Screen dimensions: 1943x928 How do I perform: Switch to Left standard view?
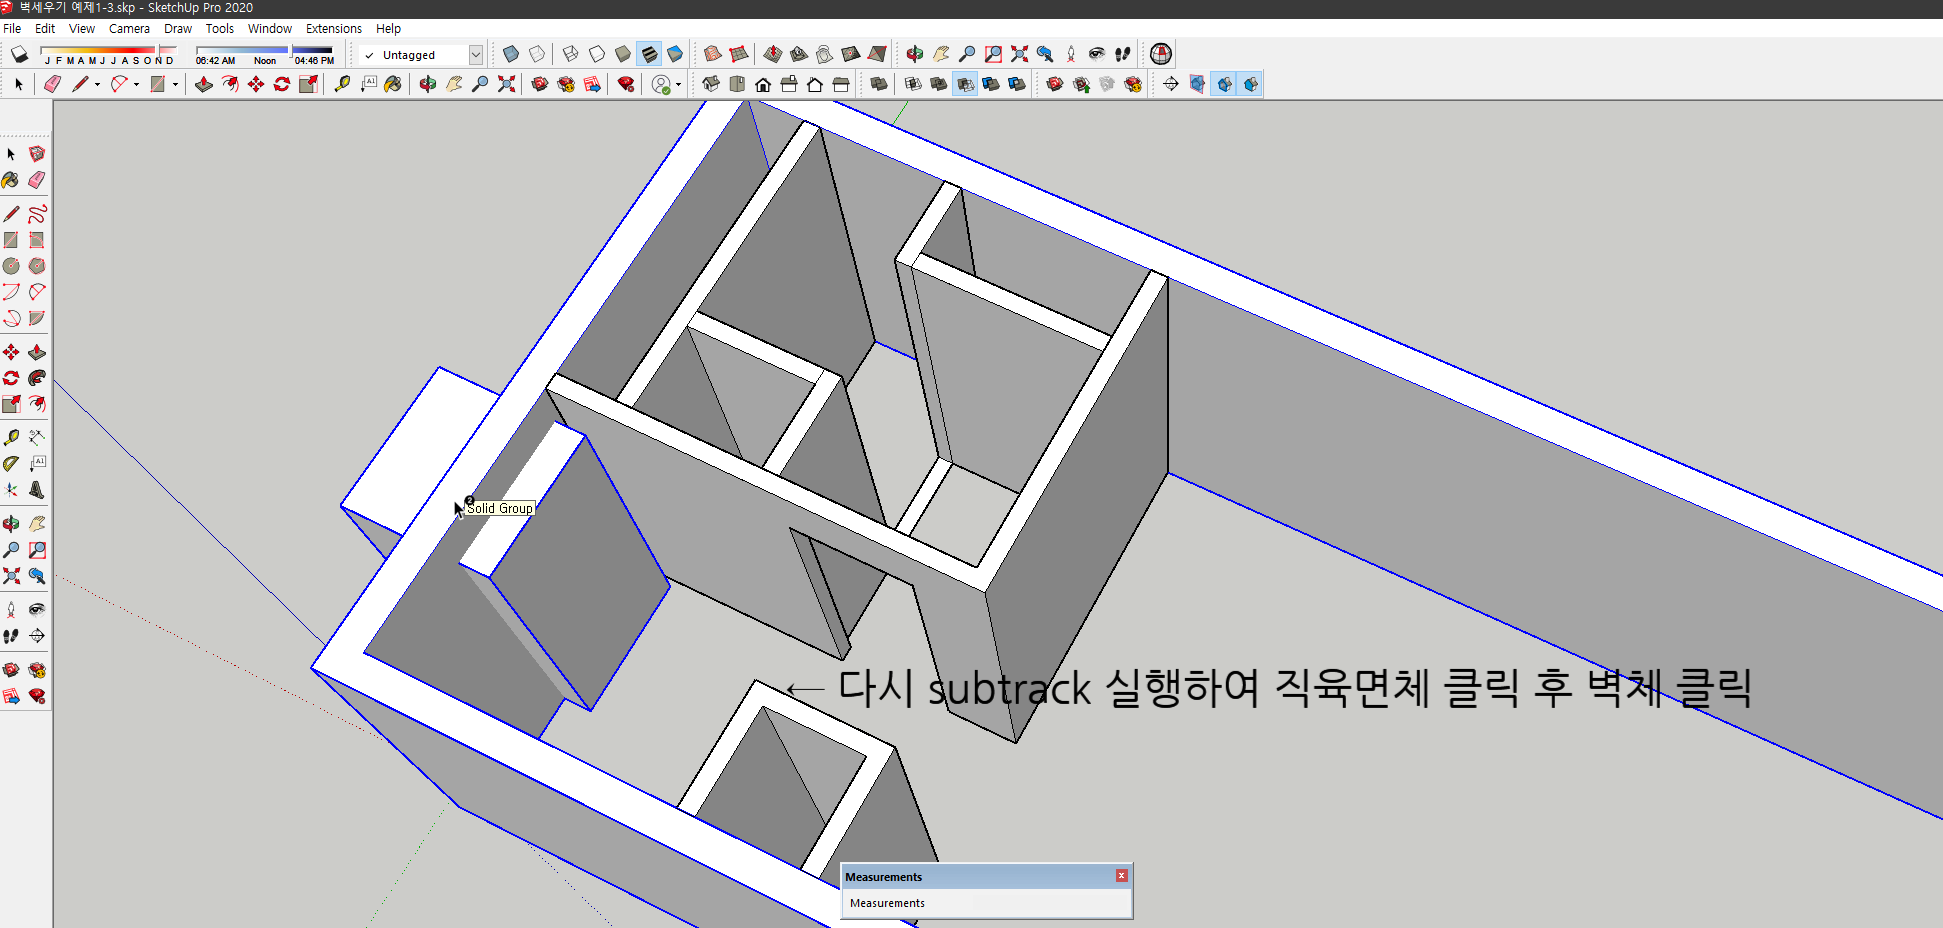pos(841,84)
